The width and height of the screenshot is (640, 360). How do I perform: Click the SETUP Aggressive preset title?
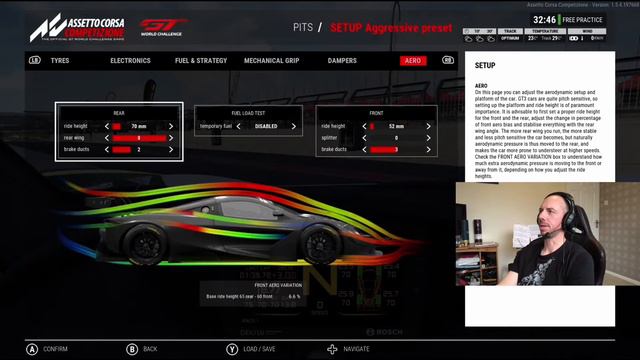[391, 28]
